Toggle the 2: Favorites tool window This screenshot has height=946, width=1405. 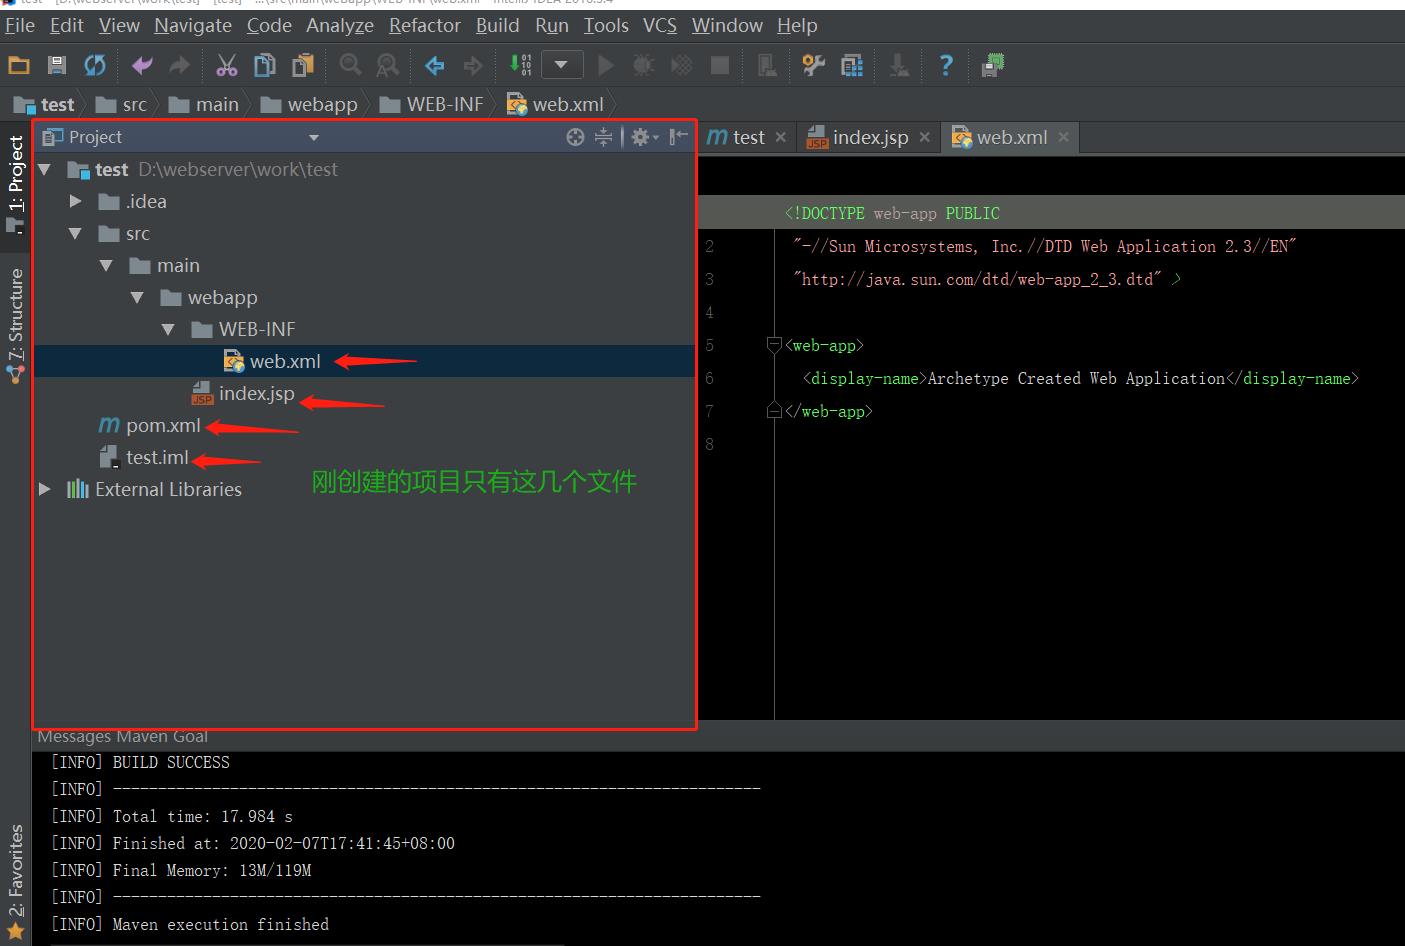tap(15, 882)
